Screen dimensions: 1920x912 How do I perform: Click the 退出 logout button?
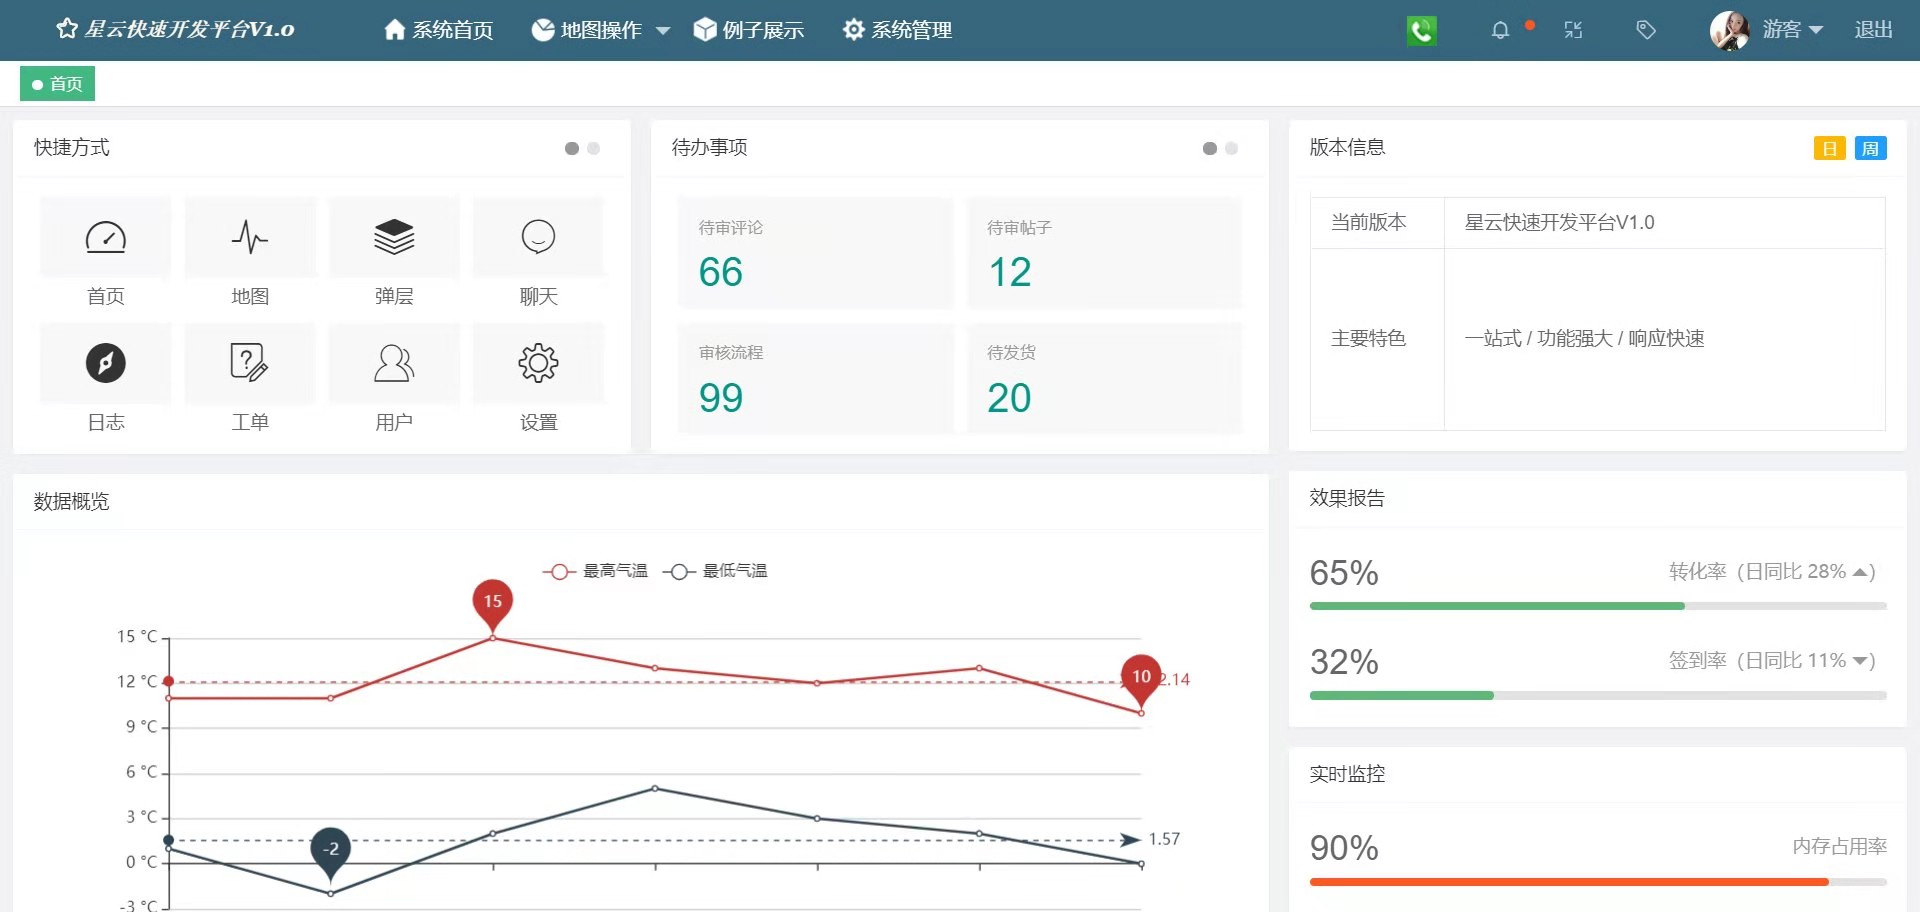pos(1872,29)
